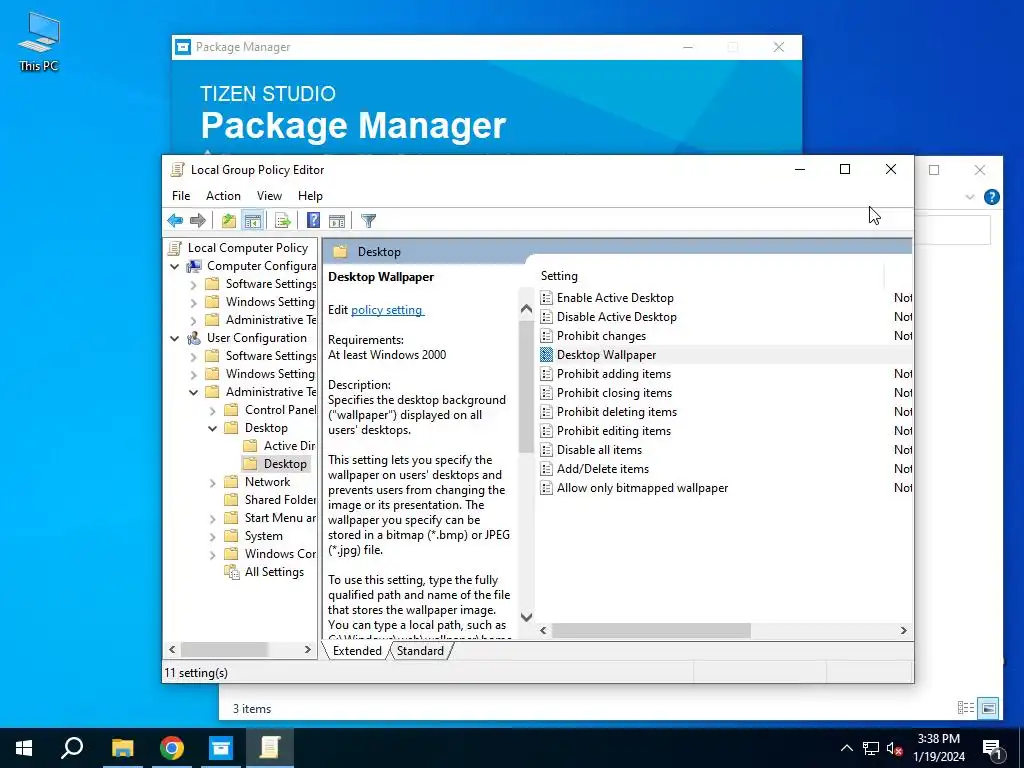Select the Desktop Wallpaper setting row
The width and height of the screenshot is (1024, 768).
click(x=726, y=355)
